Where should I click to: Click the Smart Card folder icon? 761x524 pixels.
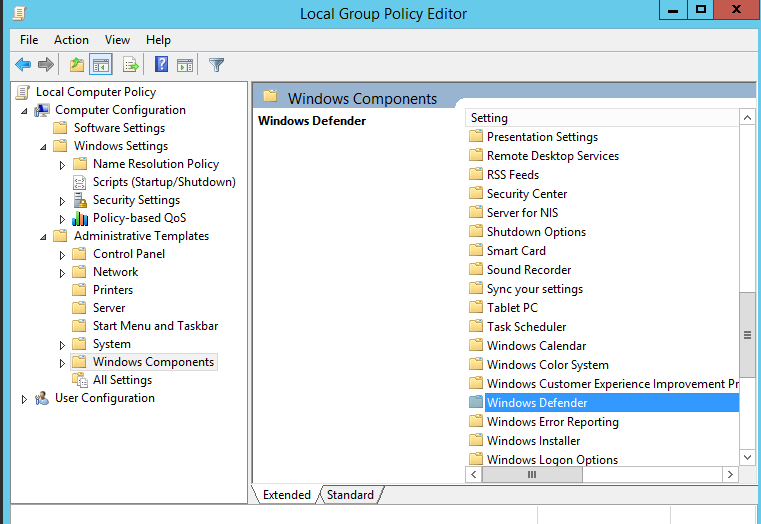[x=476, y=250]
